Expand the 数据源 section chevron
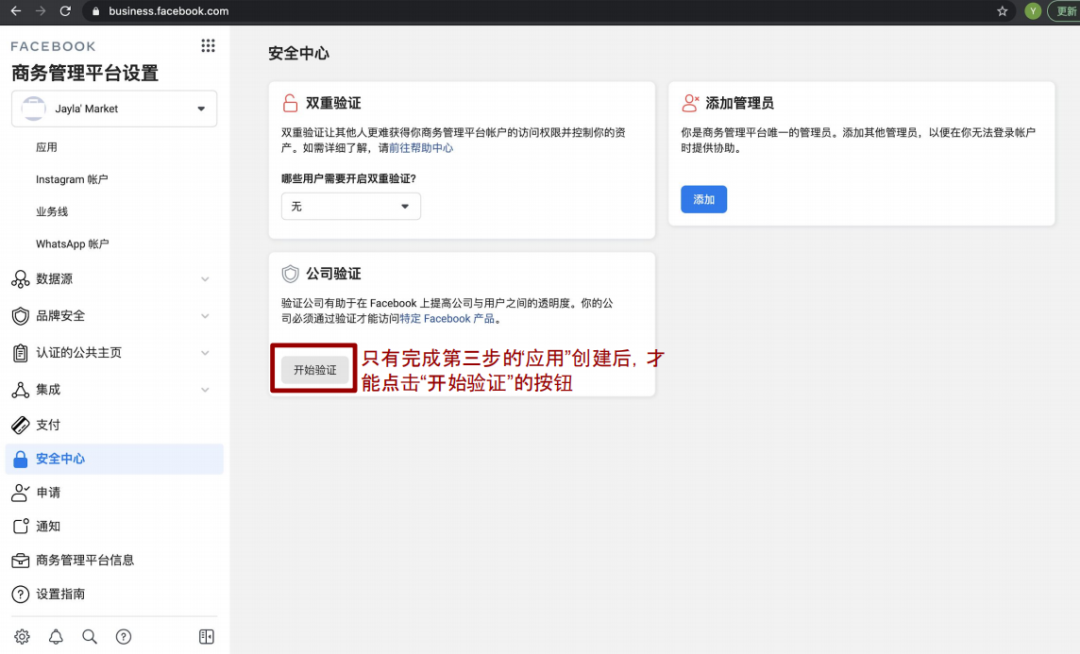The width and height of the screenshot is (1080, 654). tap(205, 279)
